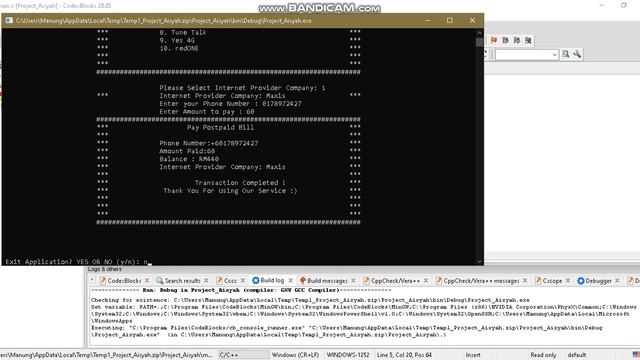Close the CppCheck/Vera++ tab
The height and width of the screenshot is (360, 640).
click(426, 280)
